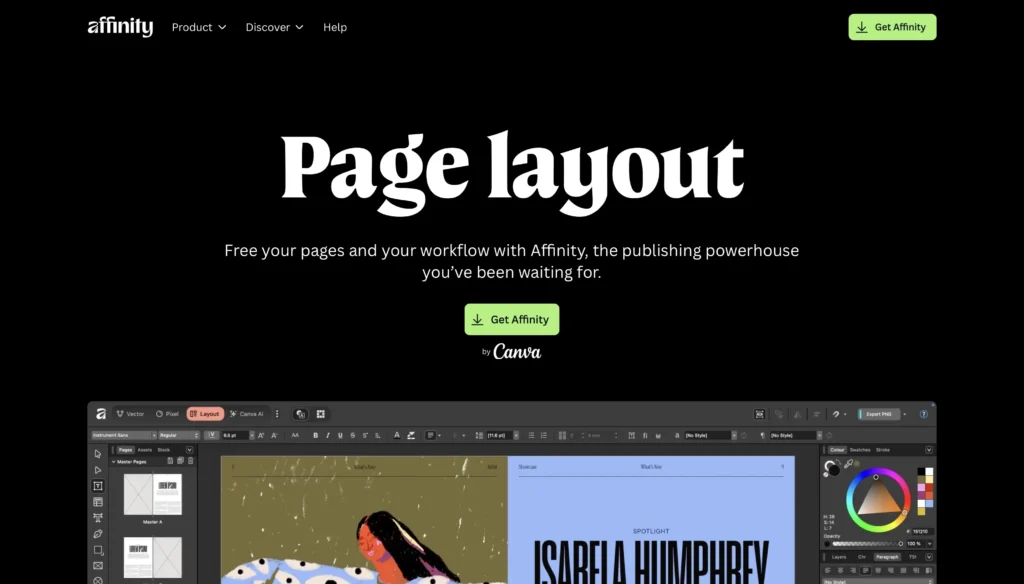Open the Assets panel tab

coord(144,449)
